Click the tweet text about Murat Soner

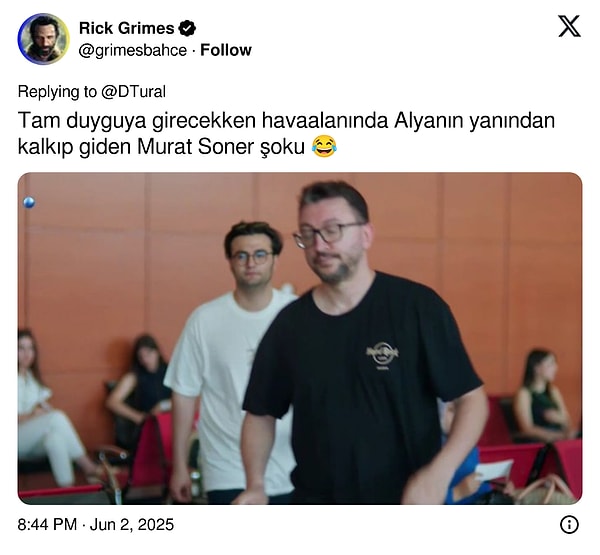coord(286,134)
